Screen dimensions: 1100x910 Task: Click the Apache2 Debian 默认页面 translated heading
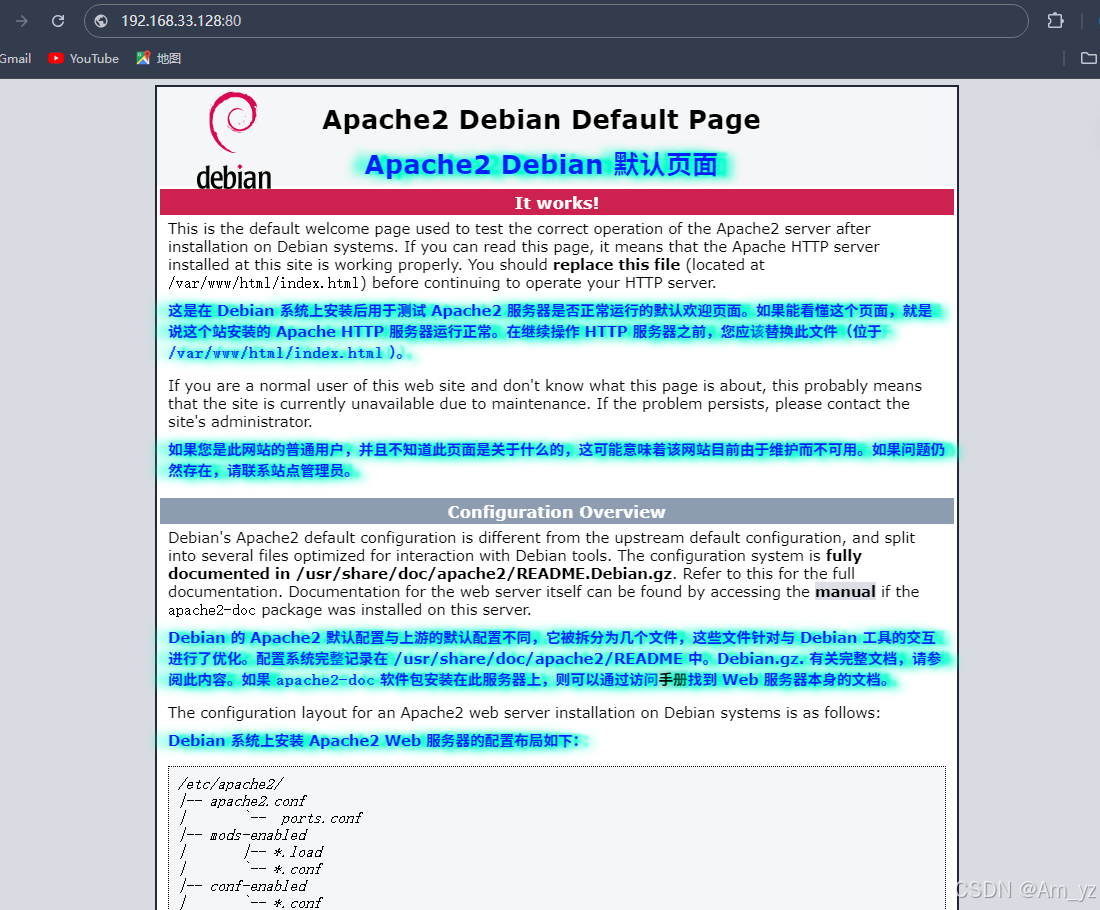pyautogui.click(x=541, y=165)
